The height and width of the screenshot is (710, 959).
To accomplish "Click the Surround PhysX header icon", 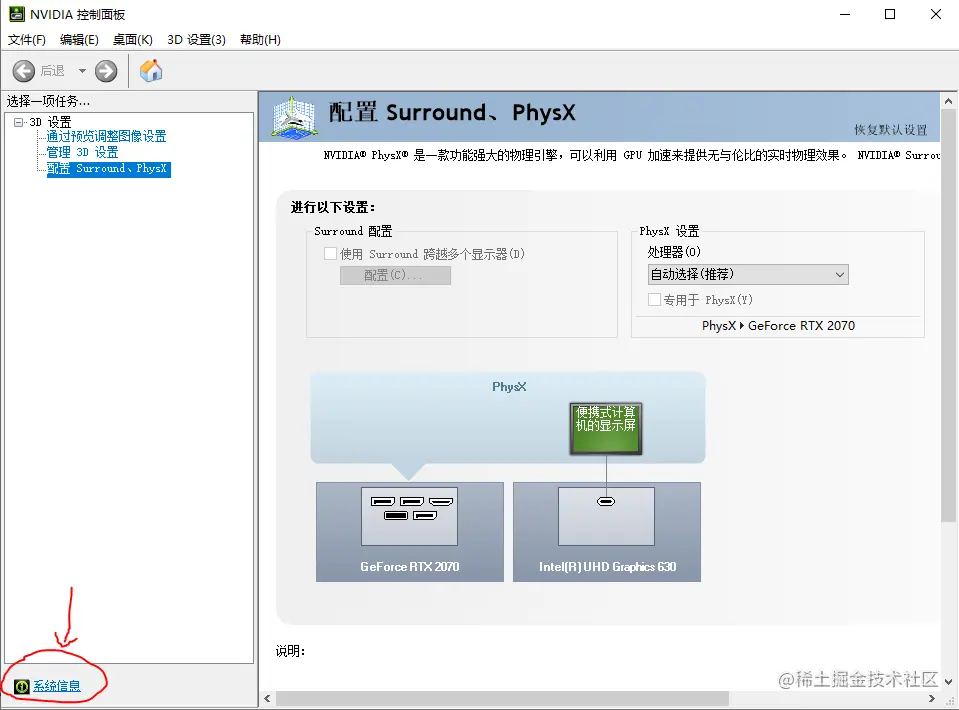I will click(x=294, y=117).
